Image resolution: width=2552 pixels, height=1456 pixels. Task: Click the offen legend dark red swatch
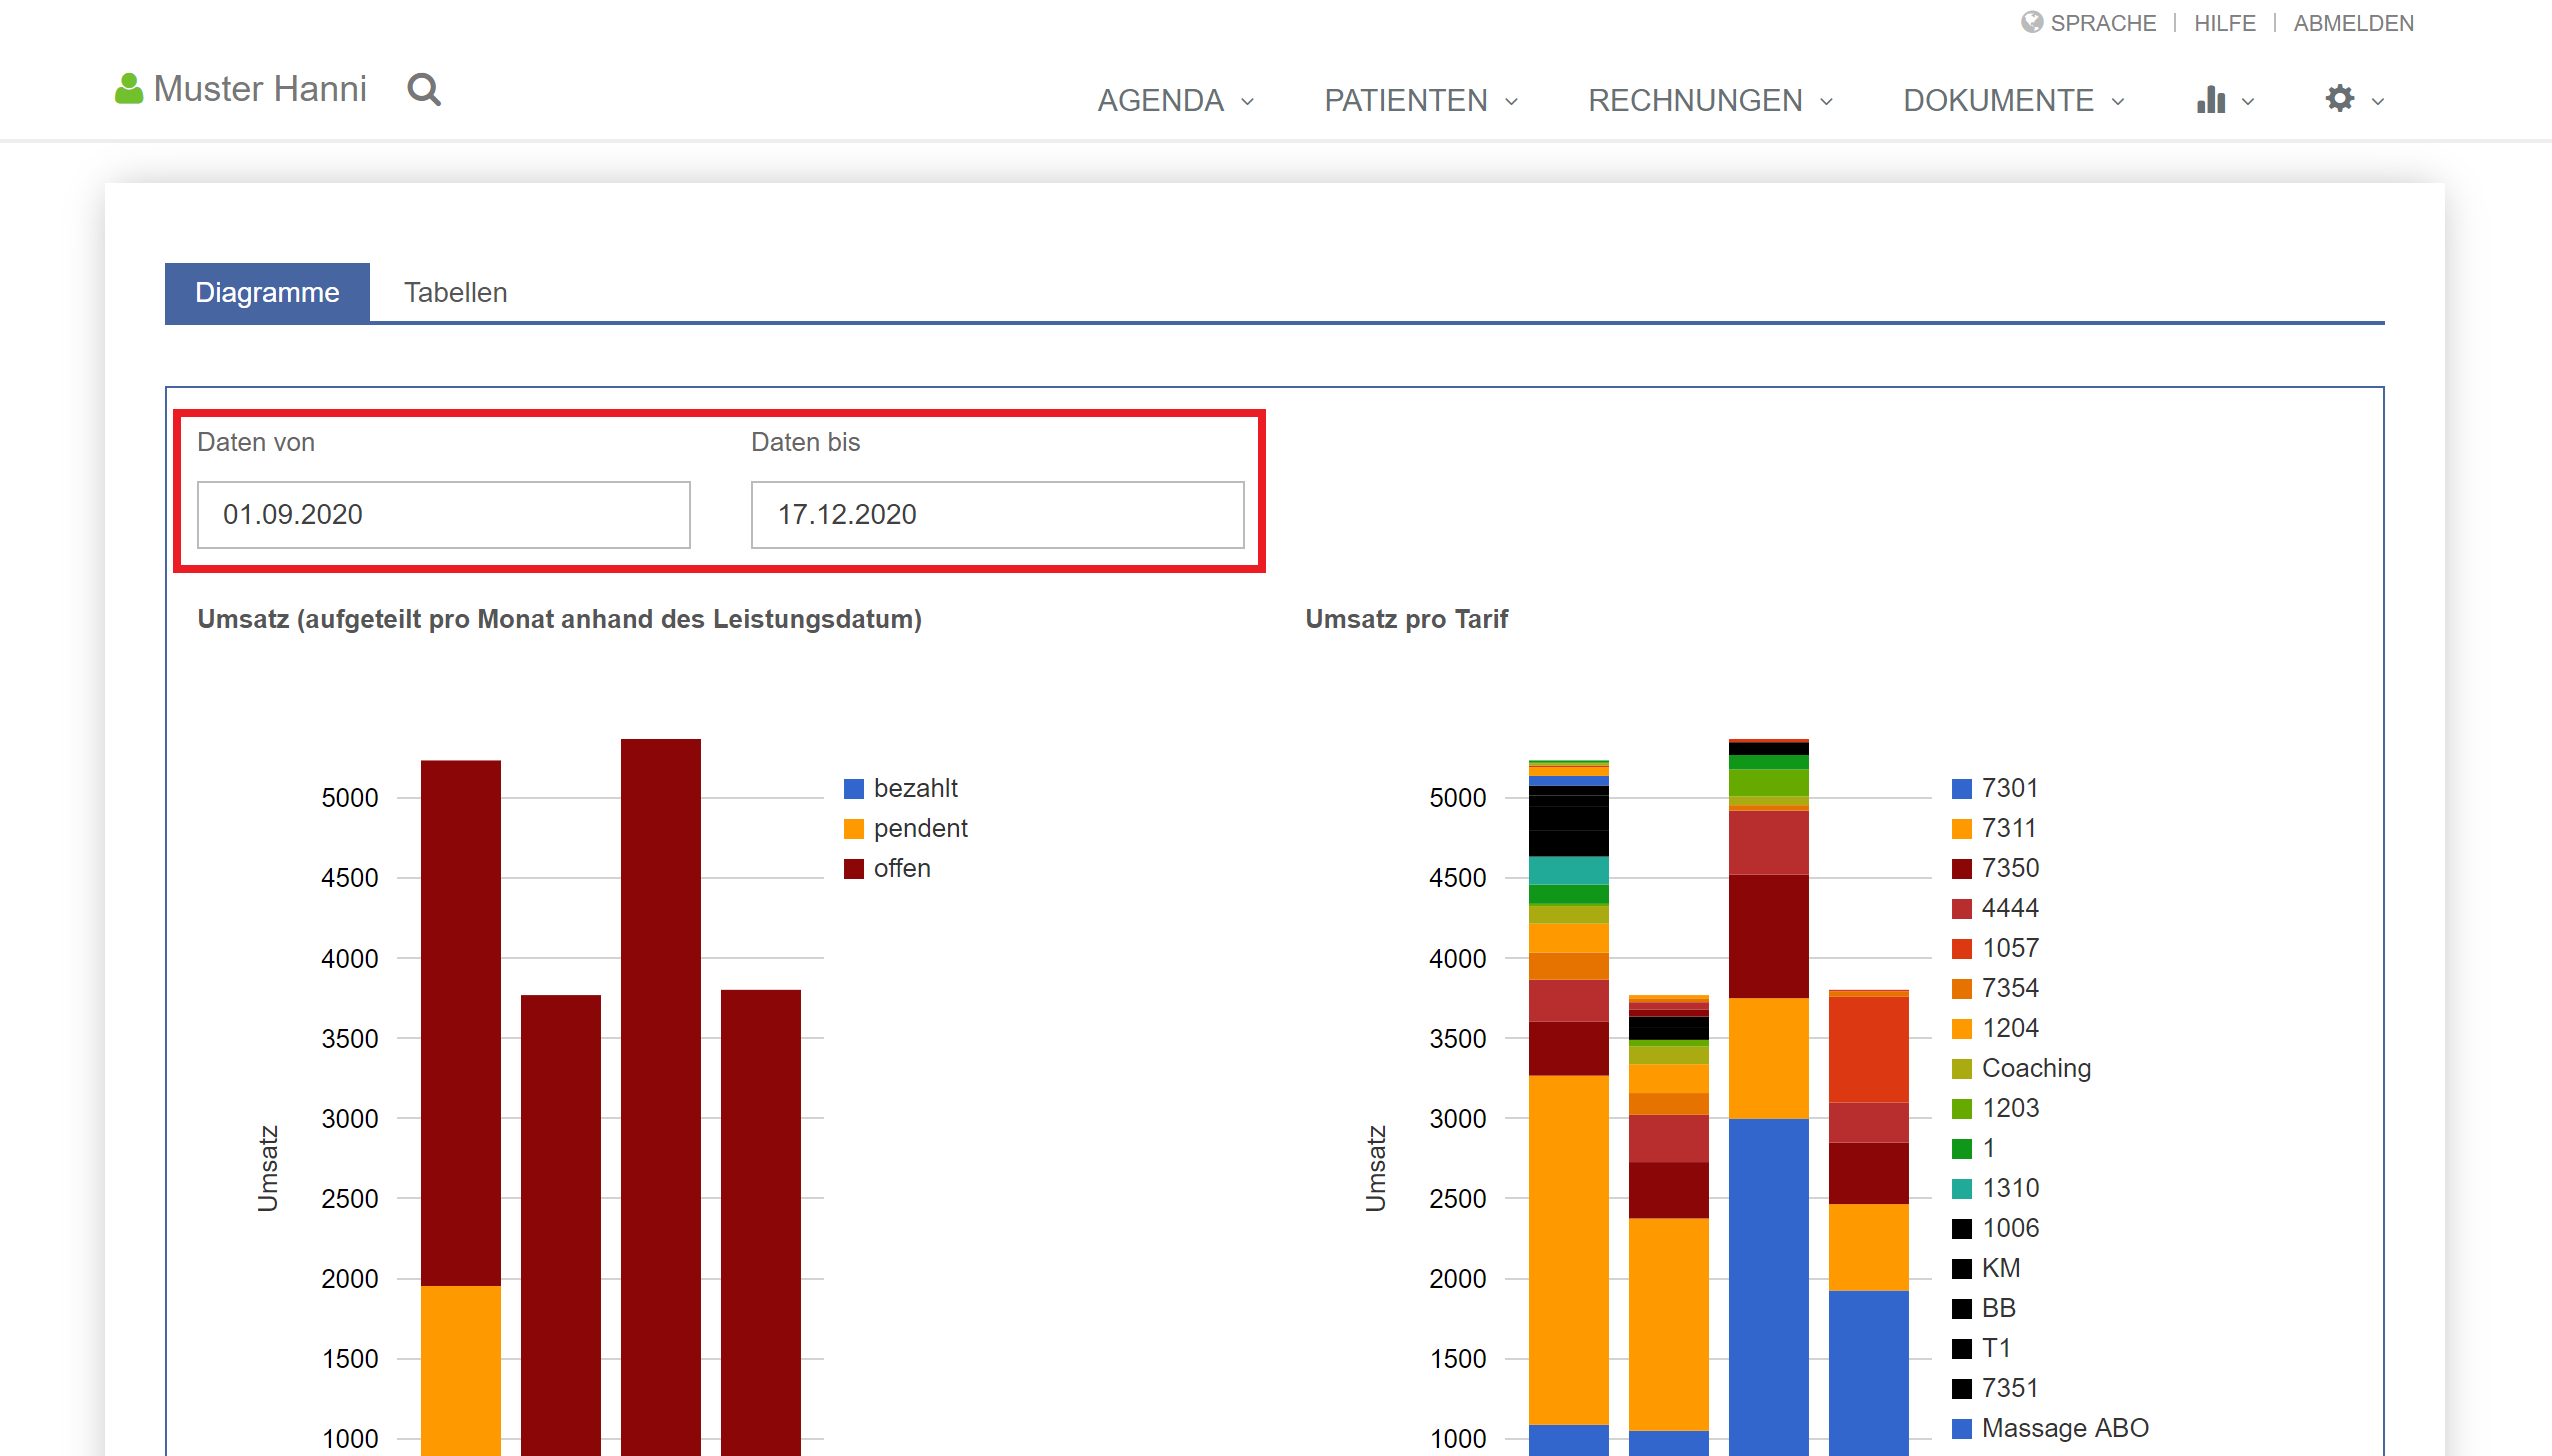coord(854,869)
